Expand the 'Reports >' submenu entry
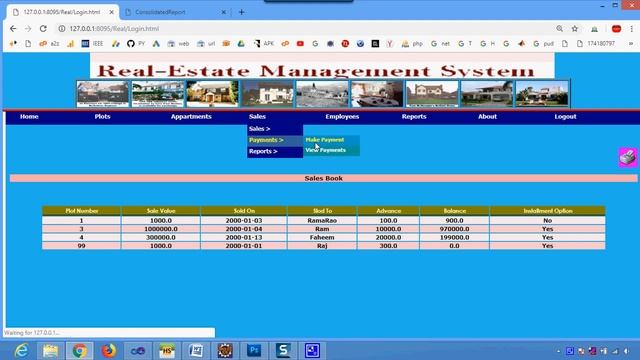 coord(275,151)
